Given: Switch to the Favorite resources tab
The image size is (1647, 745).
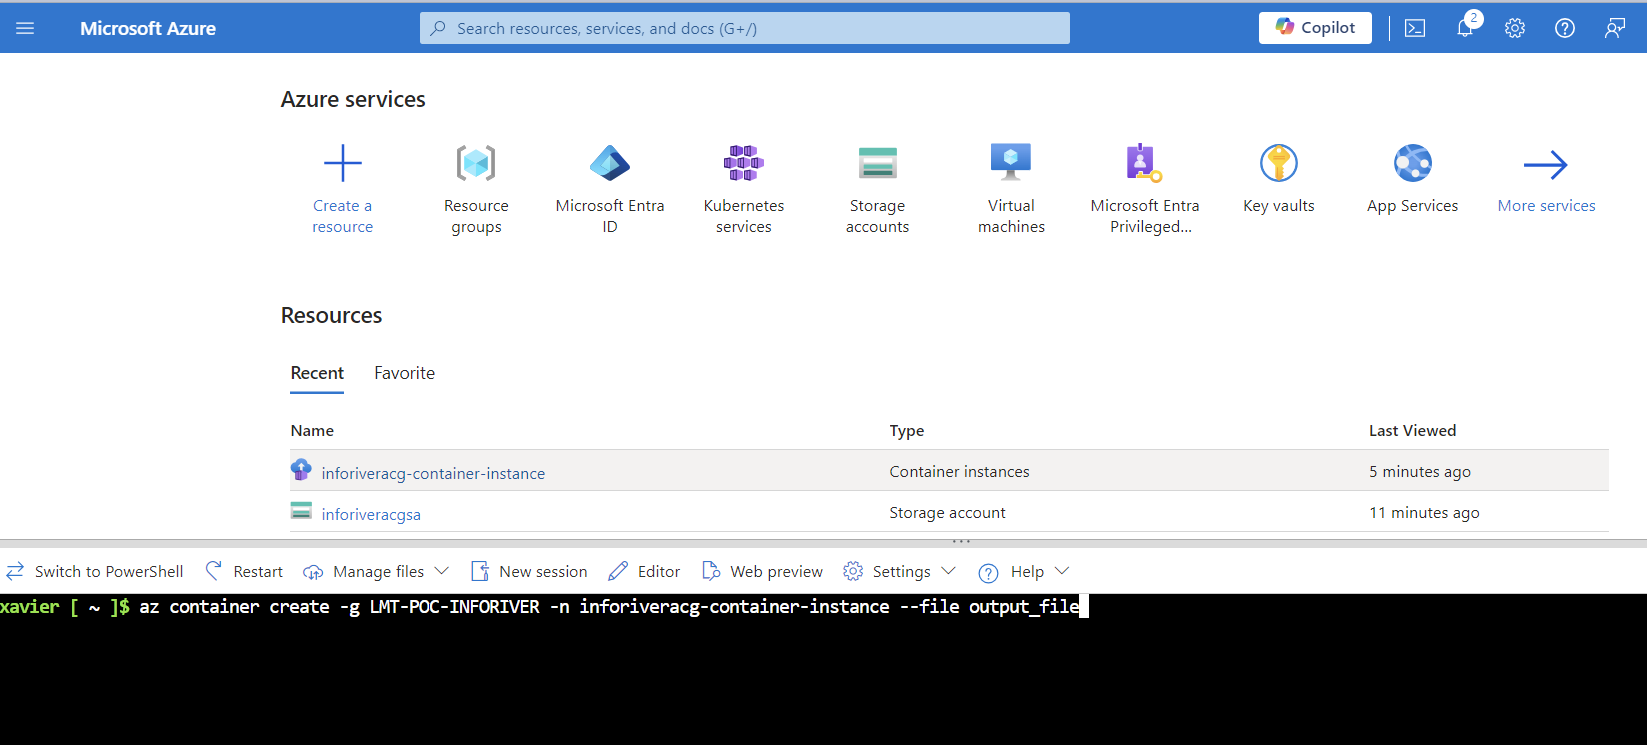Looking at the screenshot, I should point(404,373).
